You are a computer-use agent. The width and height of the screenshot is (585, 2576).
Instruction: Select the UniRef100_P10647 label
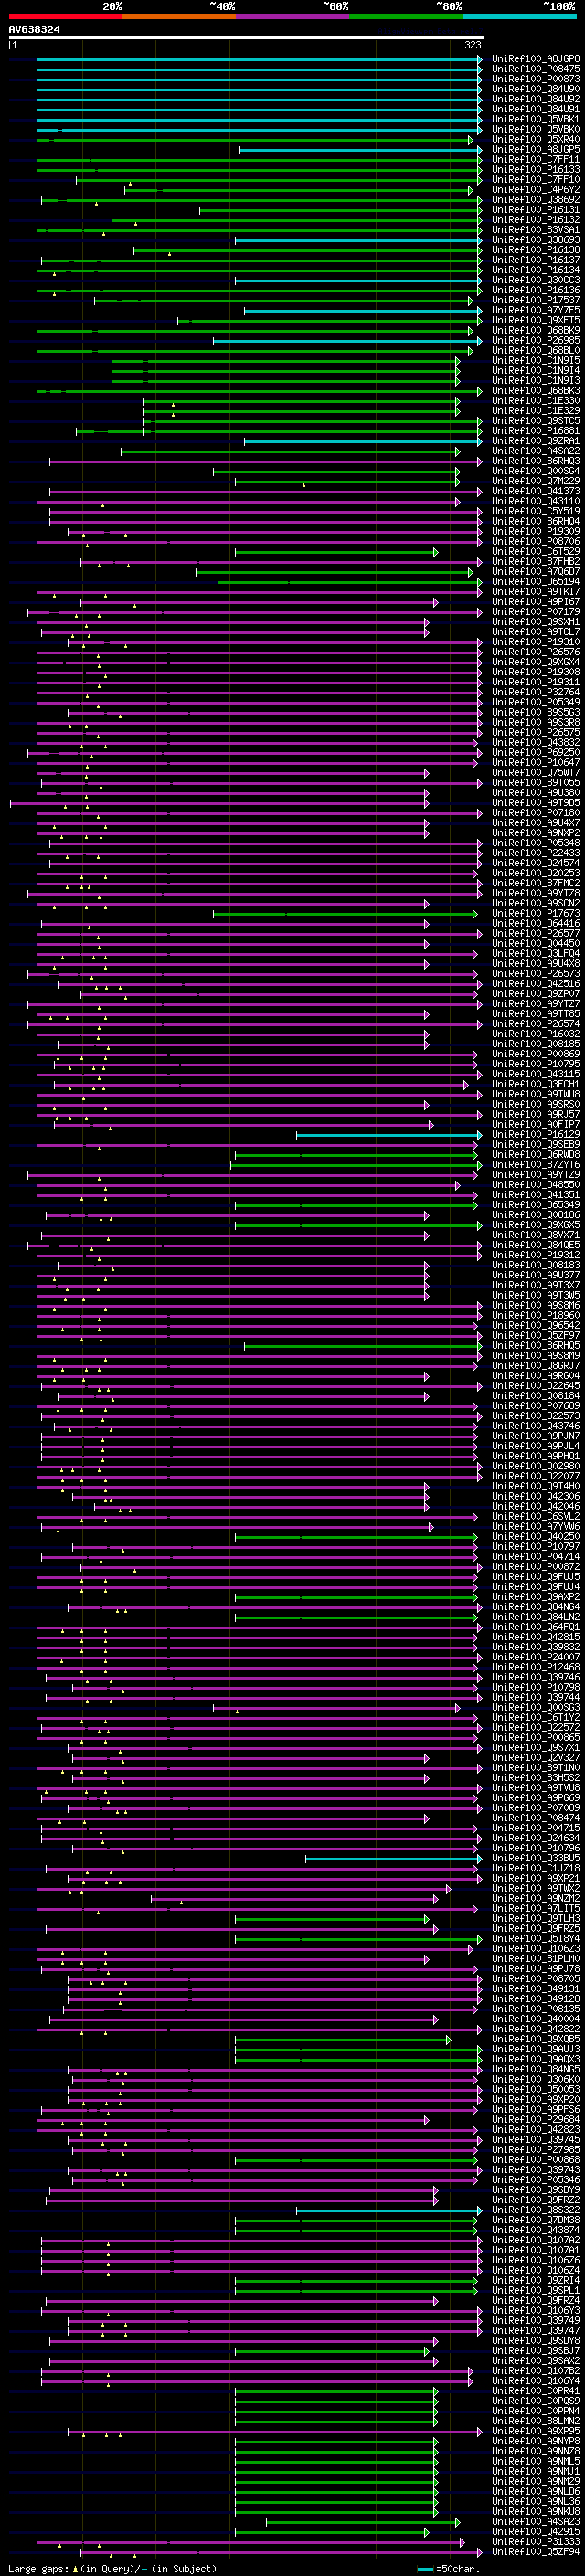click(x=536, y=762)
